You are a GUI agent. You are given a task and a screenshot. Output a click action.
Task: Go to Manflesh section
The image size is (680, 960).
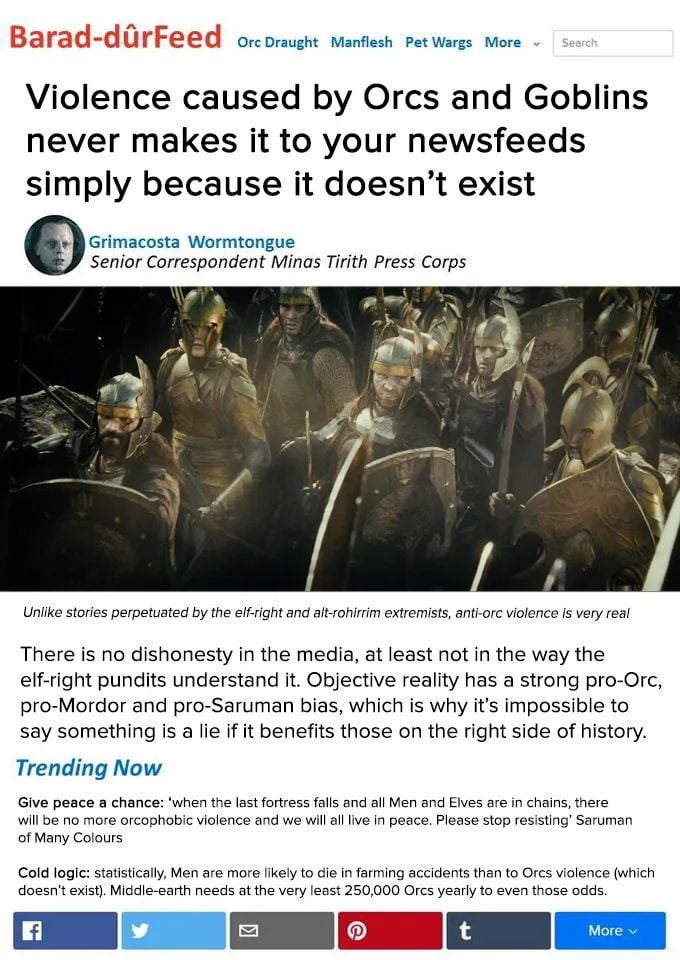(361, 42)
